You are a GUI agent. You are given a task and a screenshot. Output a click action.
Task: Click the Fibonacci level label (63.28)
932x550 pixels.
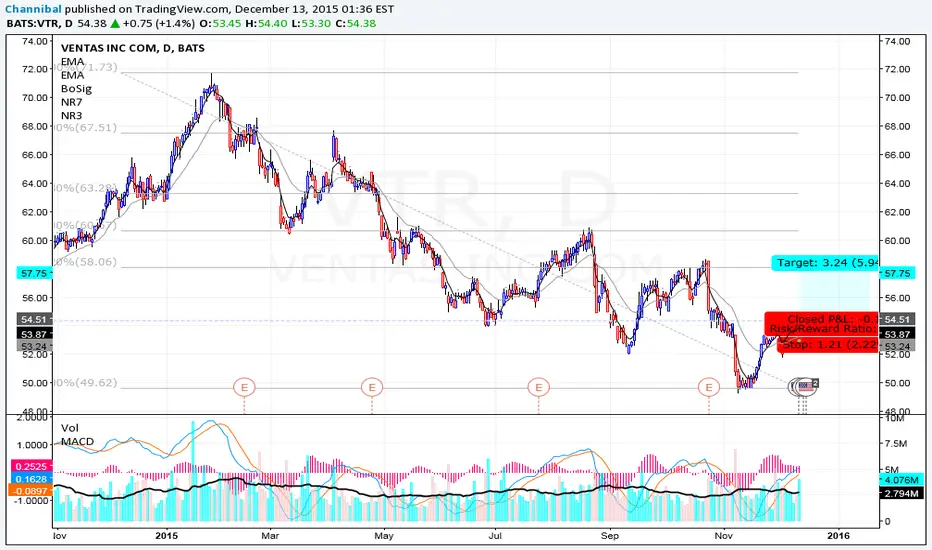point(86,188)
